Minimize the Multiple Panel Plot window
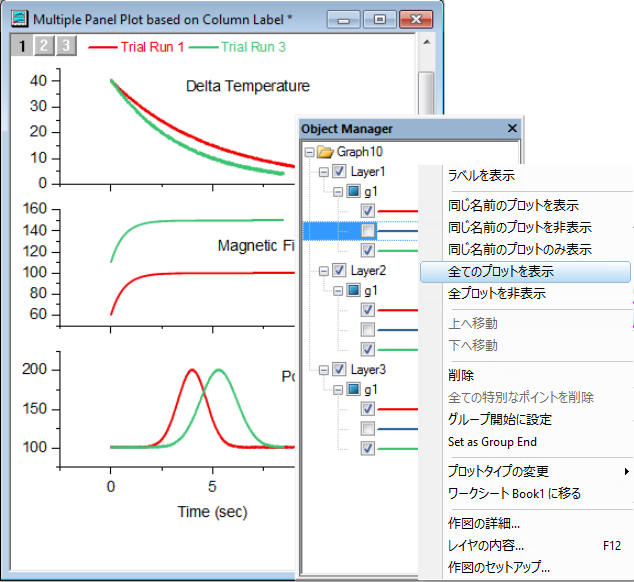This screenshot has height=582, width=634. (x=343, y=19)
